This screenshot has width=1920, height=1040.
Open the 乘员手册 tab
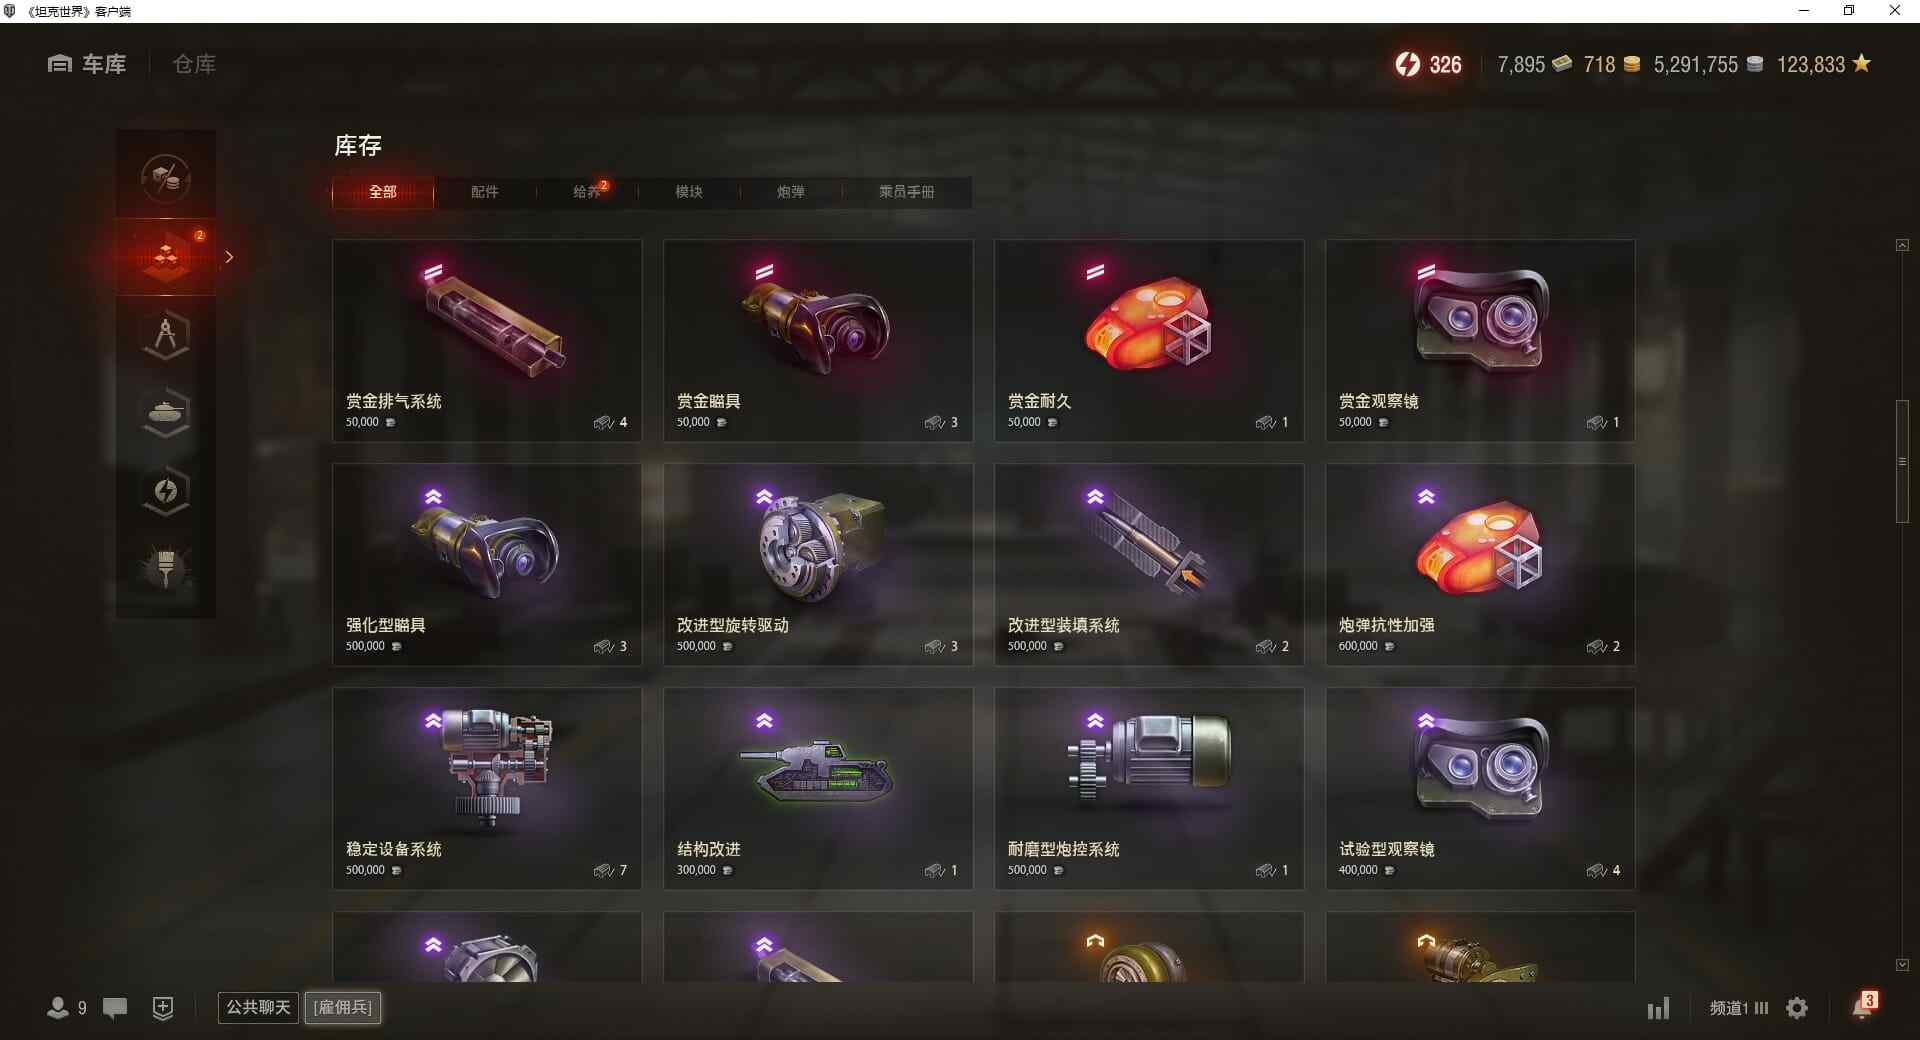tap(907, 192)
